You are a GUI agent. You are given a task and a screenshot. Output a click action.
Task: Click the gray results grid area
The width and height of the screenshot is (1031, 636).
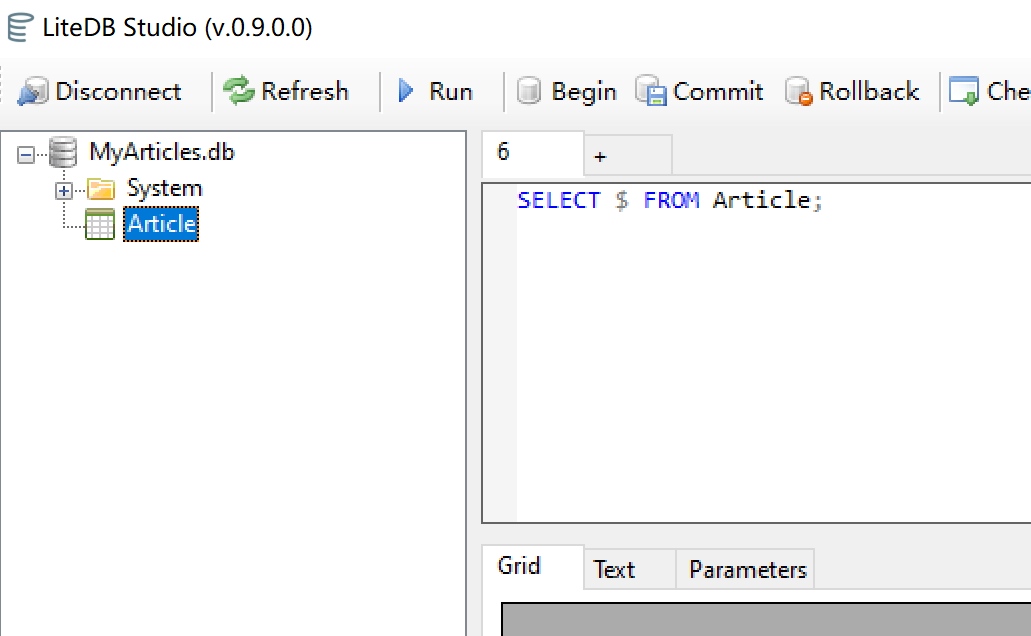[766, 620]
